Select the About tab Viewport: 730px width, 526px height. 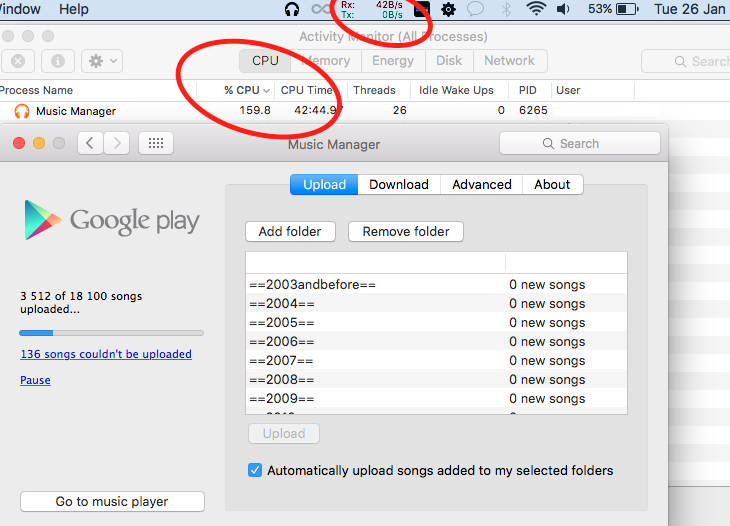(x=552, y=185)
